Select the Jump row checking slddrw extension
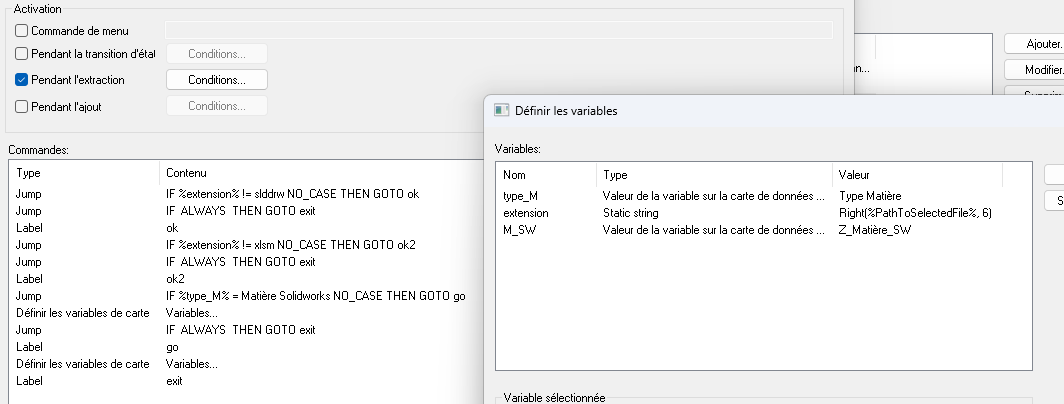Screen dimensions: 1064x404 point(30,194)
